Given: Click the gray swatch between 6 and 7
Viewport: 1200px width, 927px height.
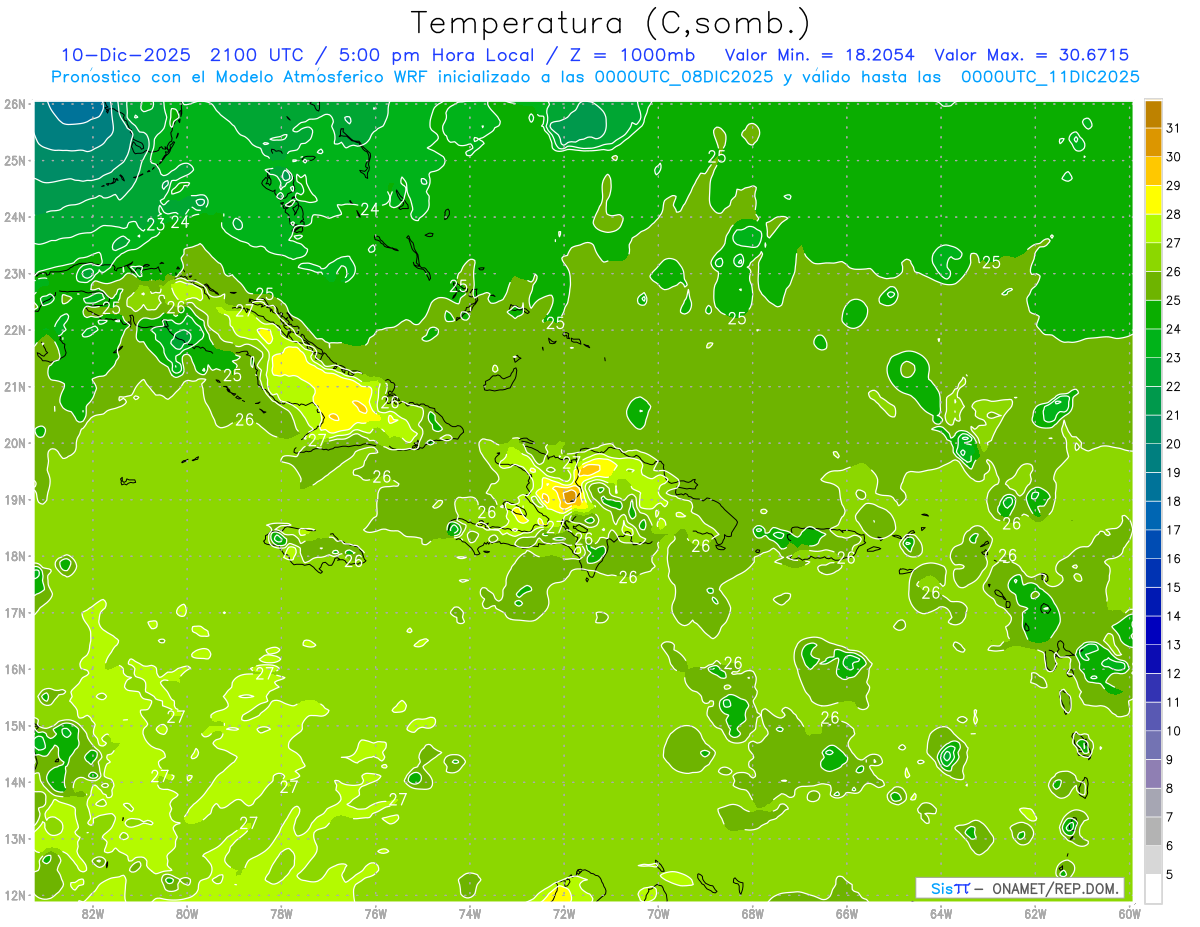Looking at the screenshot, I should [x=1153, y=831].
